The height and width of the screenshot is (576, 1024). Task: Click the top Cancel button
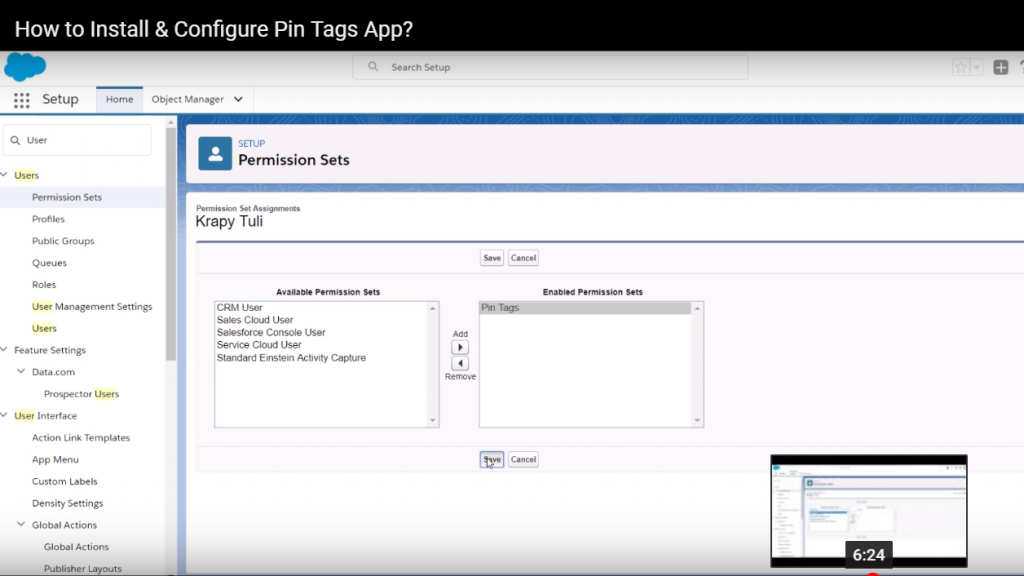coord(523,258)
